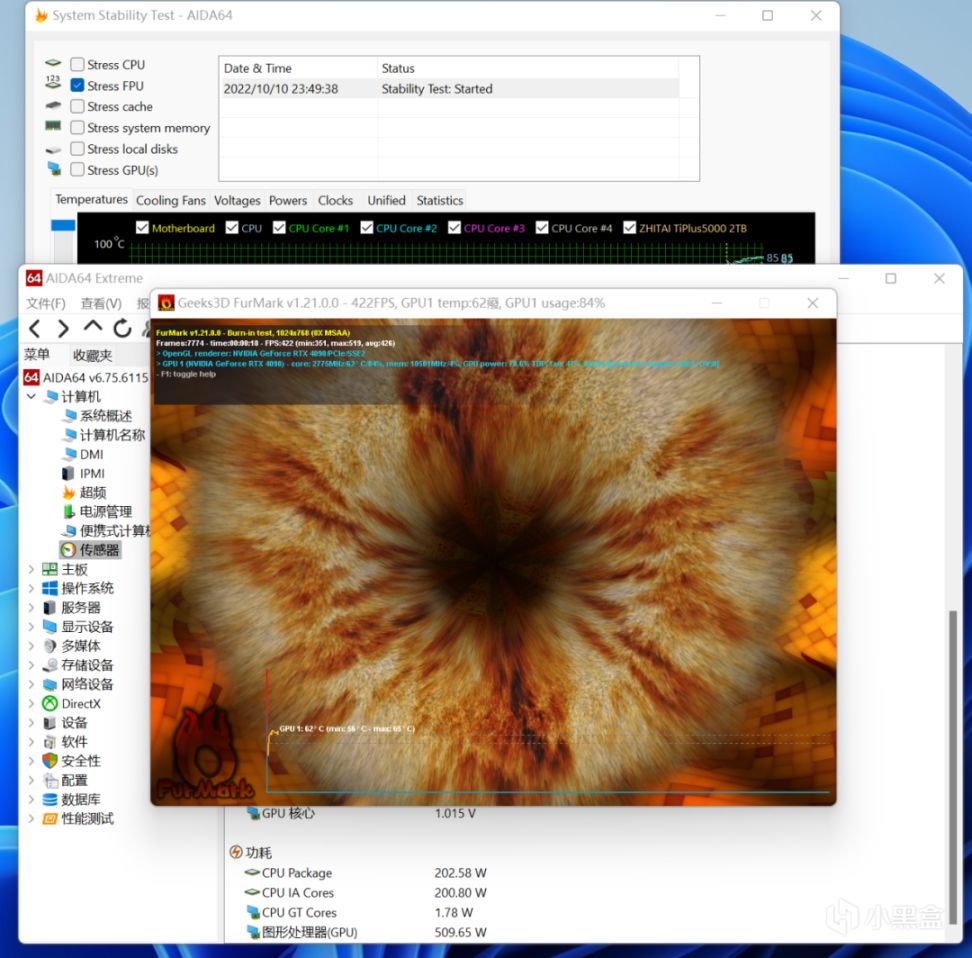The width and height of the screenshot is (972, 958).
Task: Enable Stress local disks checkbox
Action: tap(77, 149)
